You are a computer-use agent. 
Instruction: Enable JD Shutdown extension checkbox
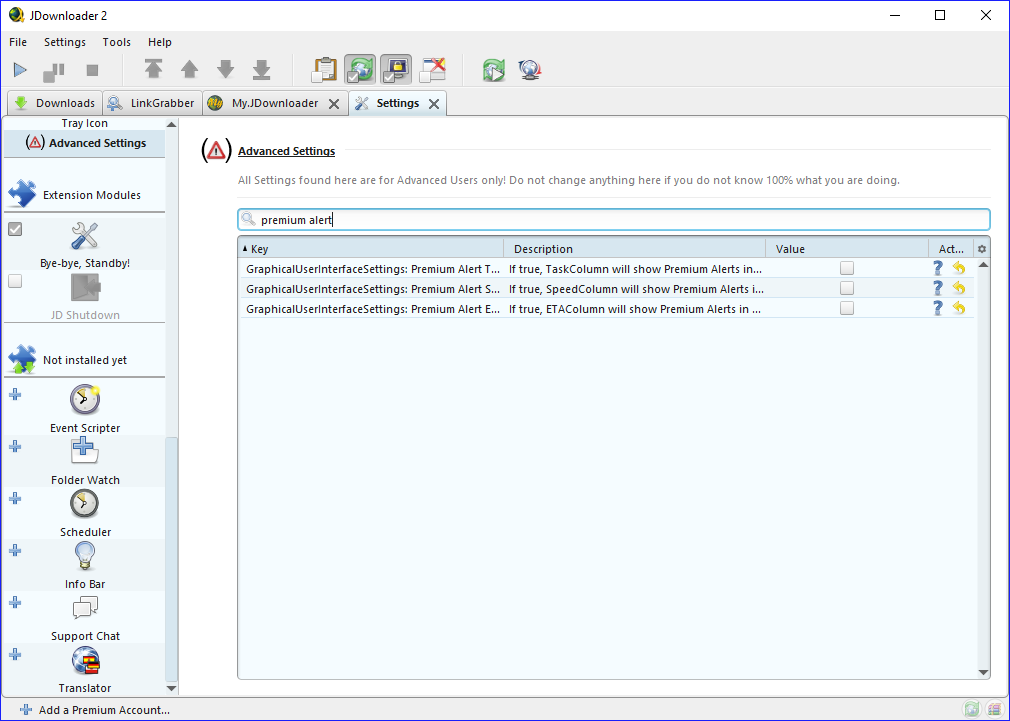15,281
